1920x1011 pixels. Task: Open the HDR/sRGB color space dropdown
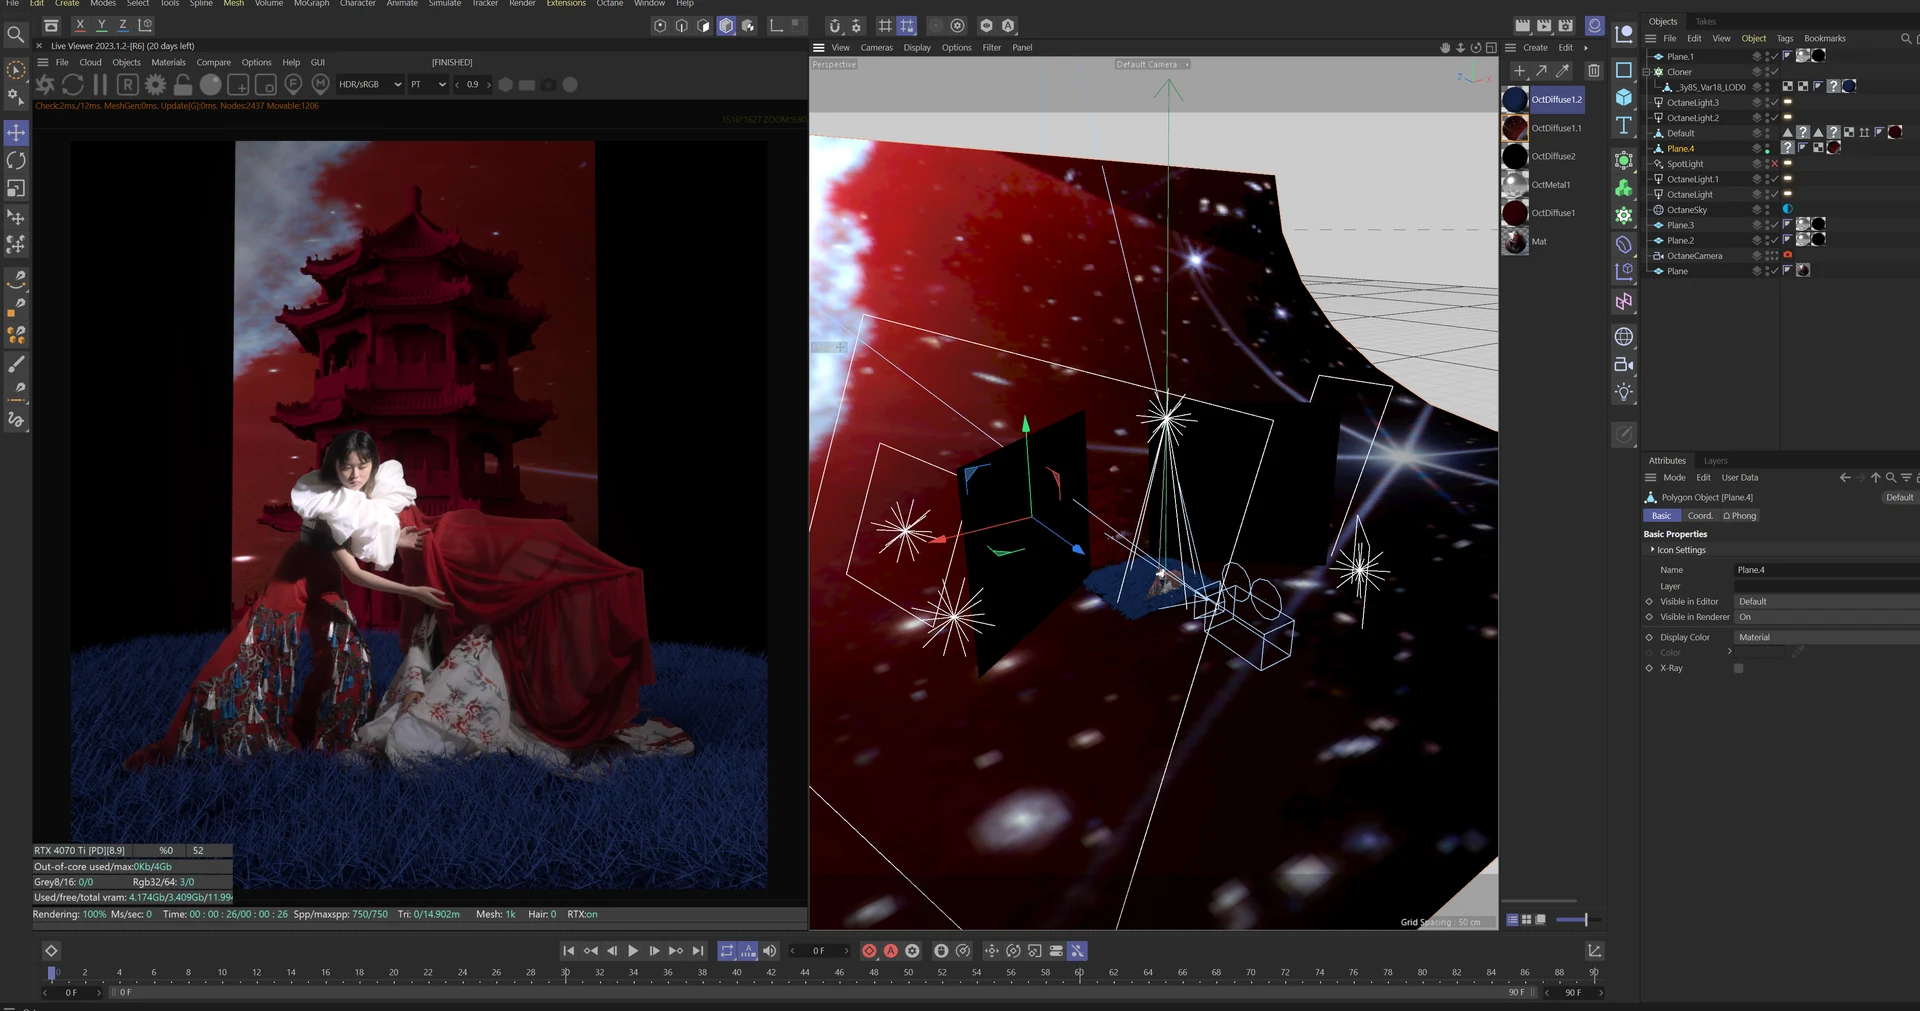tap(369, 85)
